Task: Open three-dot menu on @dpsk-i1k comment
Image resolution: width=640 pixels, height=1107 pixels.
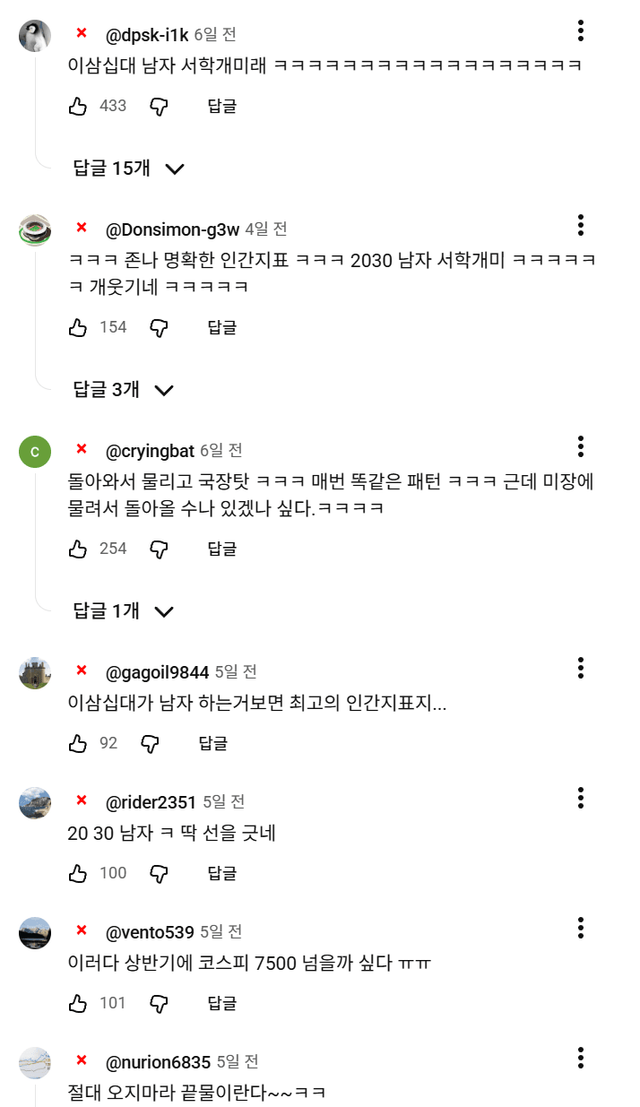Action: click(x=580, y=31)
